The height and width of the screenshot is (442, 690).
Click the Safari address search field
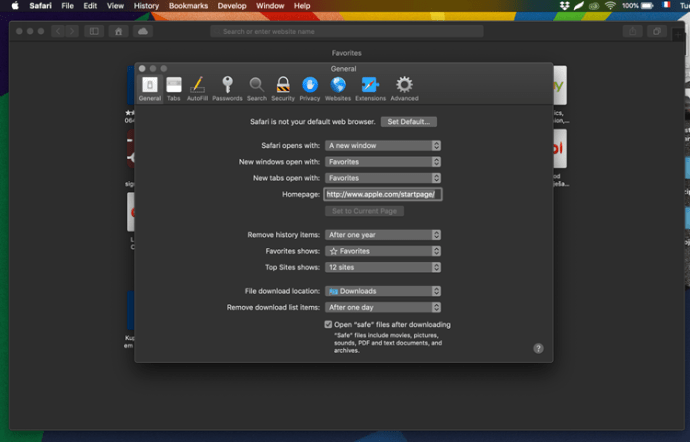click(347, 31)
